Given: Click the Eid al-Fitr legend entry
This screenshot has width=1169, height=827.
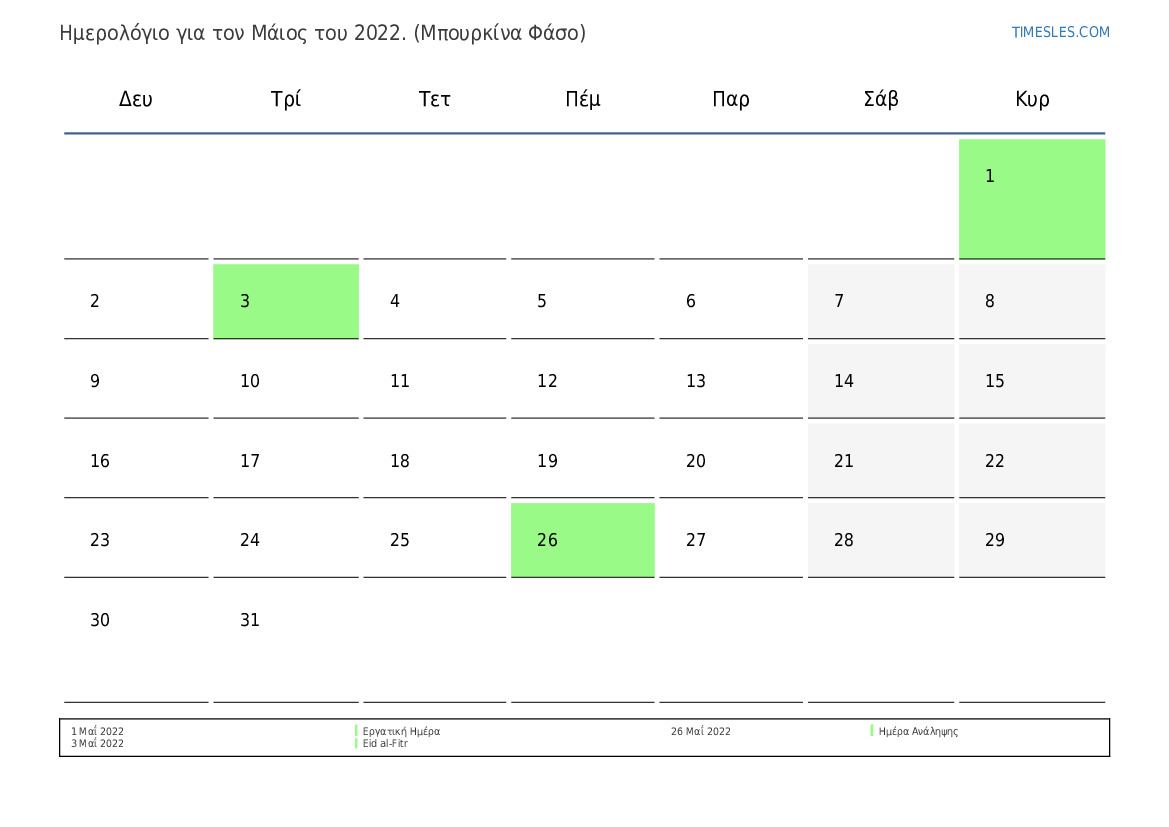Looking at the screenshot, I should click(x=385, y=744).
